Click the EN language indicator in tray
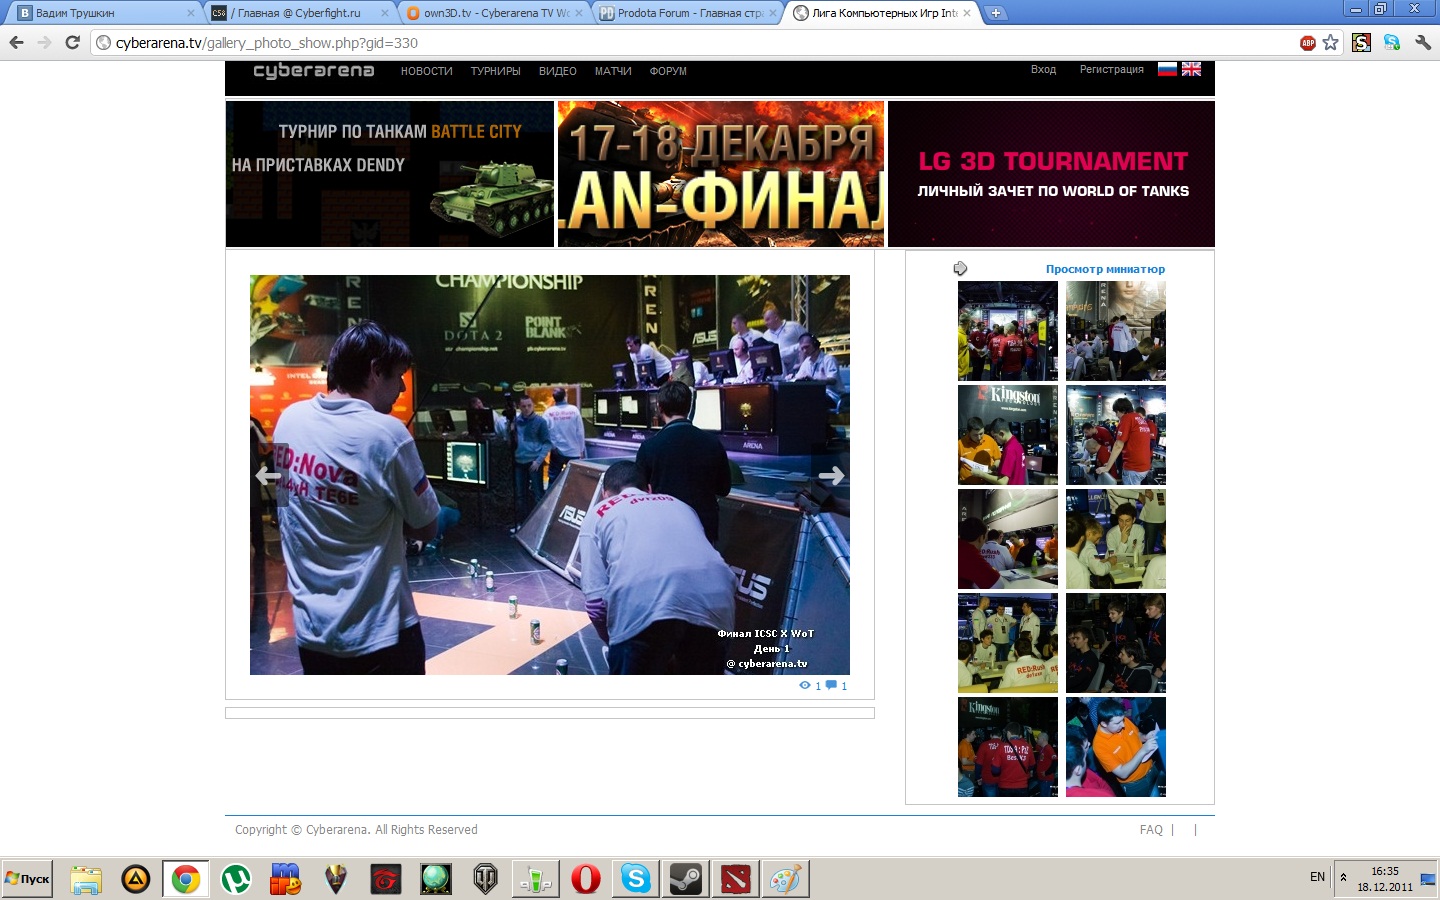 (x=1317, y=877)
